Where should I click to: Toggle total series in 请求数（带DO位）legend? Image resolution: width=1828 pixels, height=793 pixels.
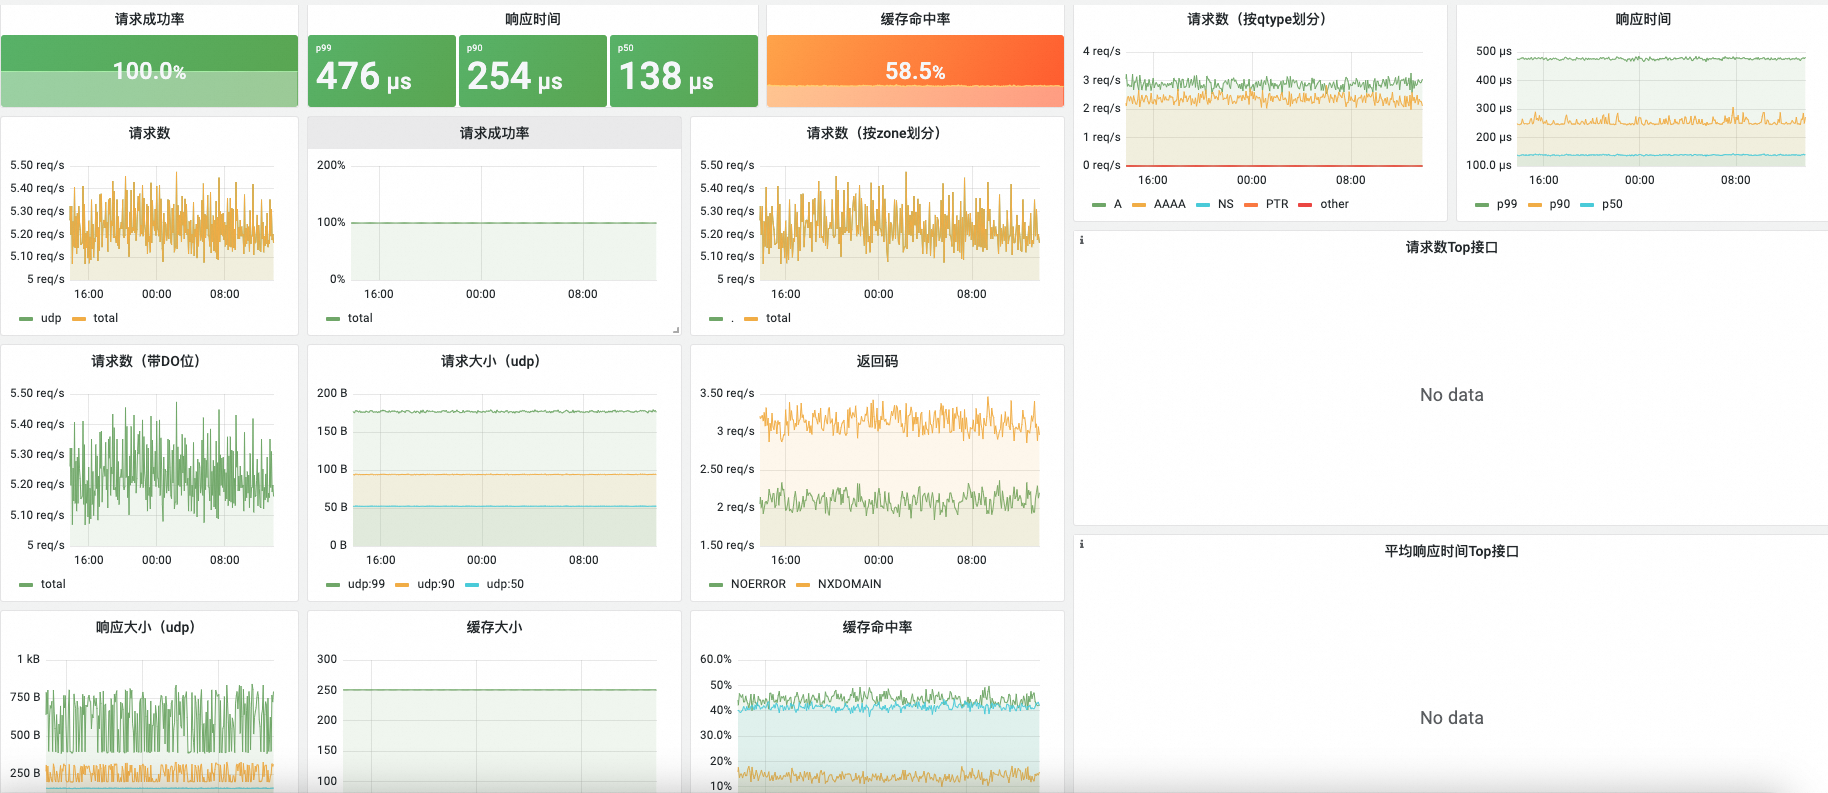click(x=53, y=584)
